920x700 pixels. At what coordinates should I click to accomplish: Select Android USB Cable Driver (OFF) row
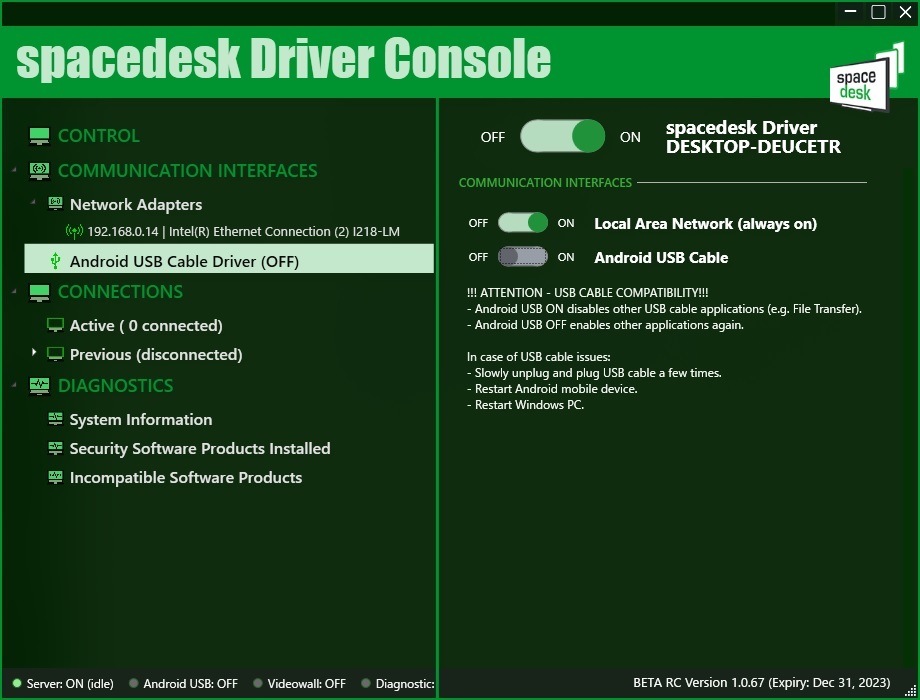pyautogui.click(x=229, y=259)
